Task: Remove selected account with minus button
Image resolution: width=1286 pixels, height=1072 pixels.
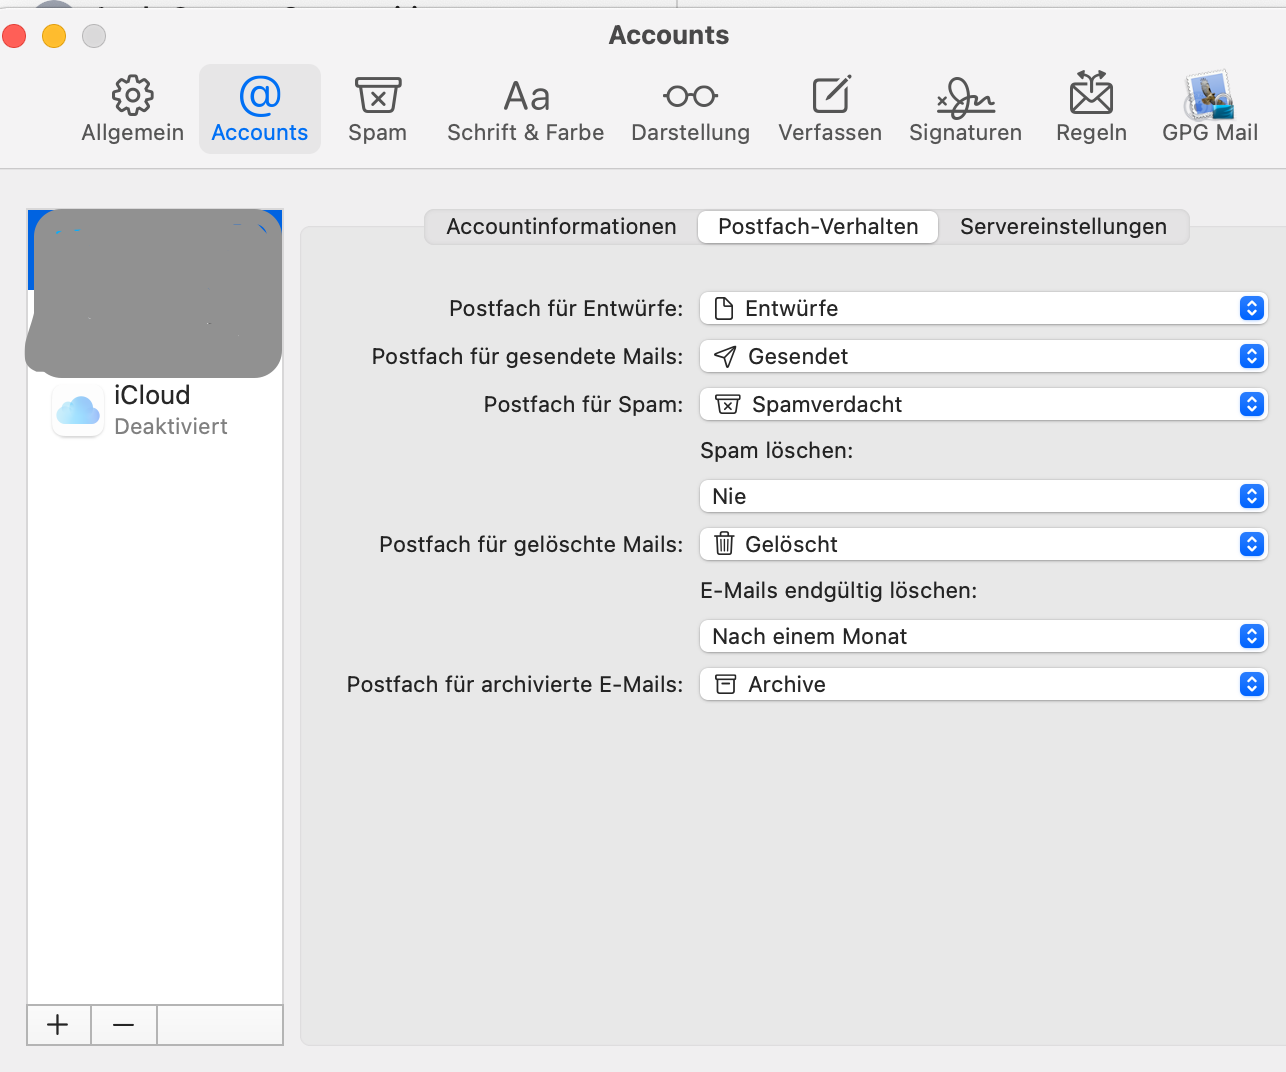Action: point(124,1025)
